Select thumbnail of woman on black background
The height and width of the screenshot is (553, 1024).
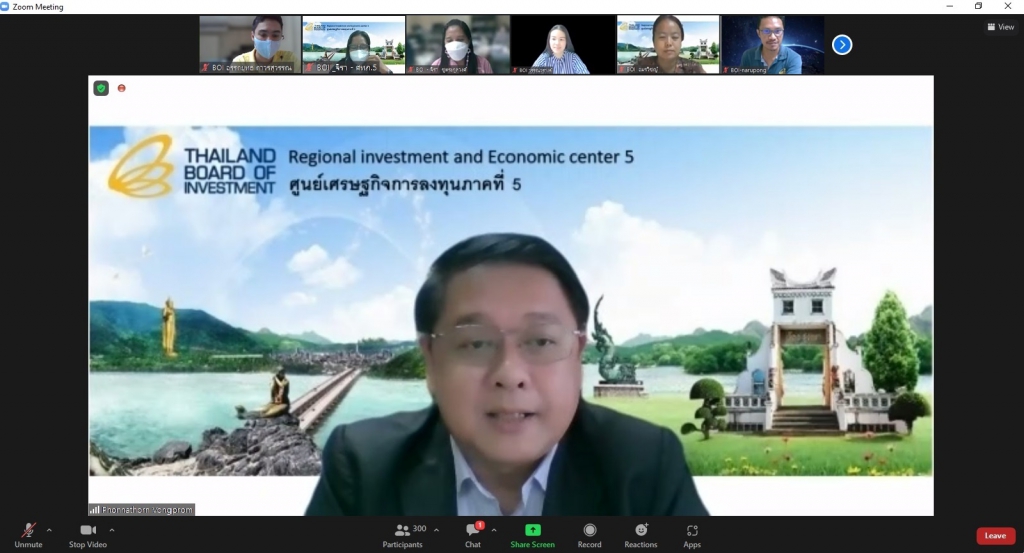point(563,44)
